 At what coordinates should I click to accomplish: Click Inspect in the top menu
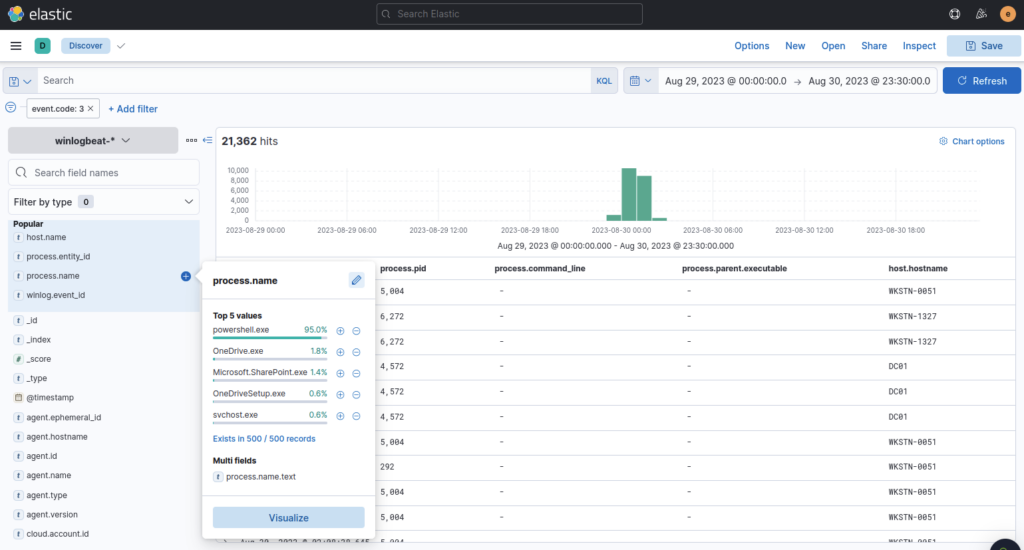(919, 46)
